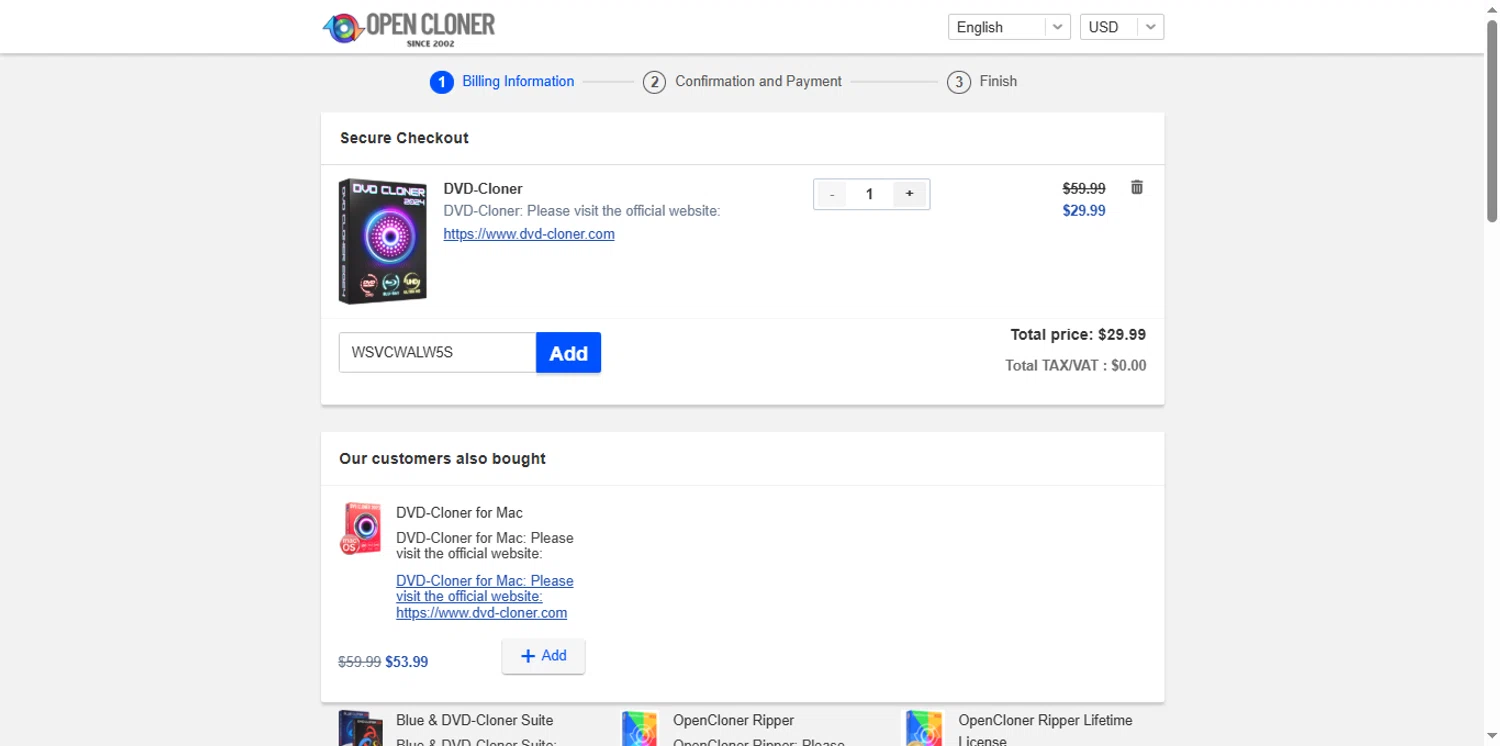Open the DVD-Cloner product box image
Image resolution: width=1500 pixels, height=746 pixels.
coord(384,241)
